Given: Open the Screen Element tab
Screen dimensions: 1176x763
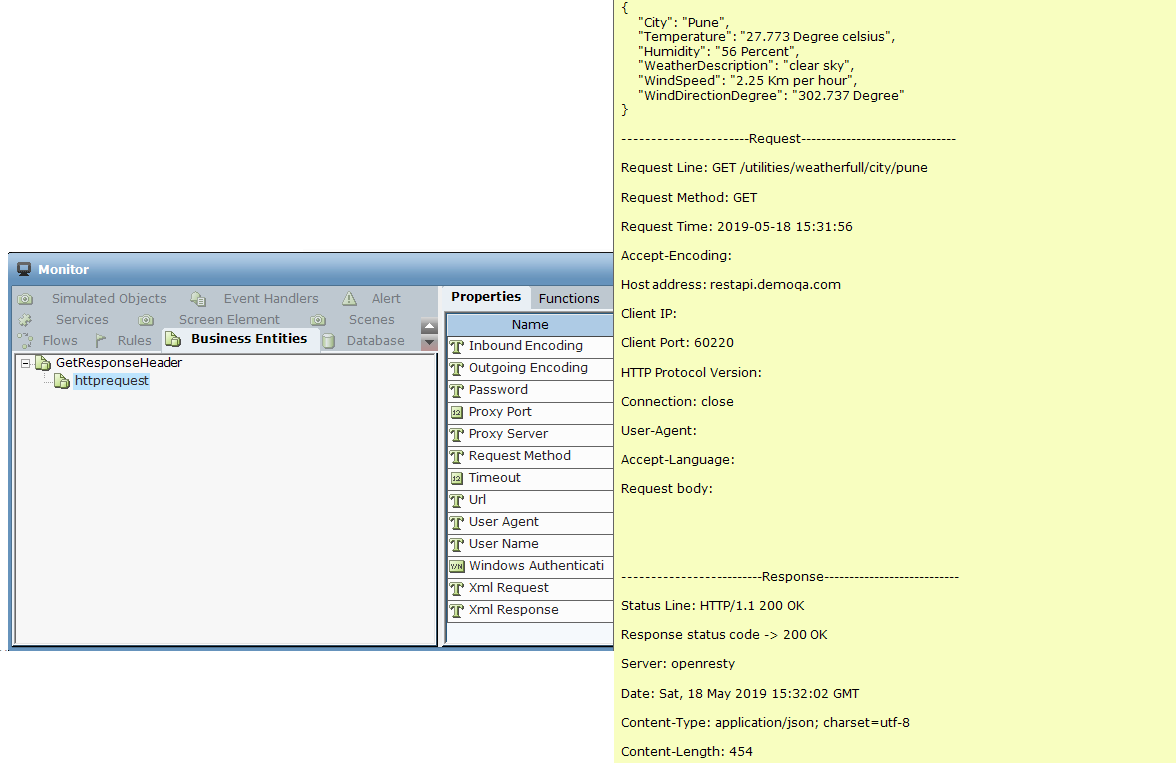Looking at the screenshot, I should point(229,320).
